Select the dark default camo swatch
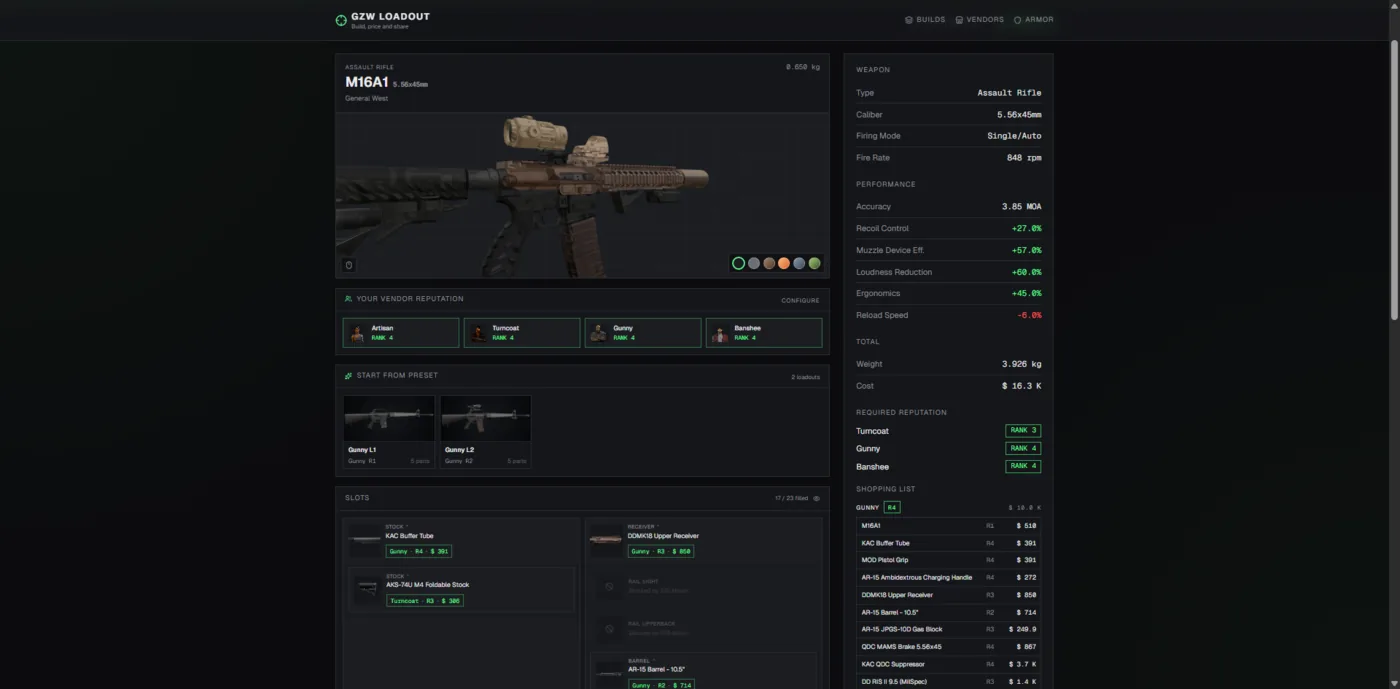 pyautogui.click(x=738, y=264)
